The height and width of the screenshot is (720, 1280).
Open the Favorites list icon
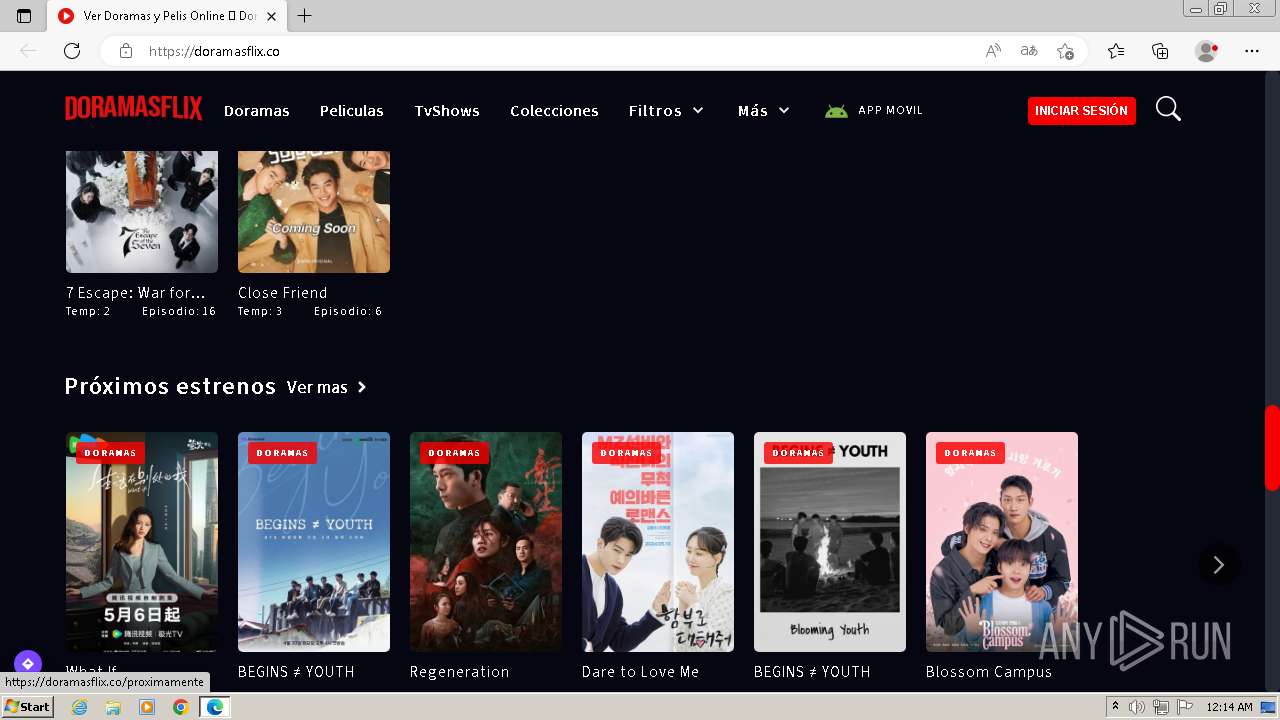pyautogui.click(x=1116, y=51)
